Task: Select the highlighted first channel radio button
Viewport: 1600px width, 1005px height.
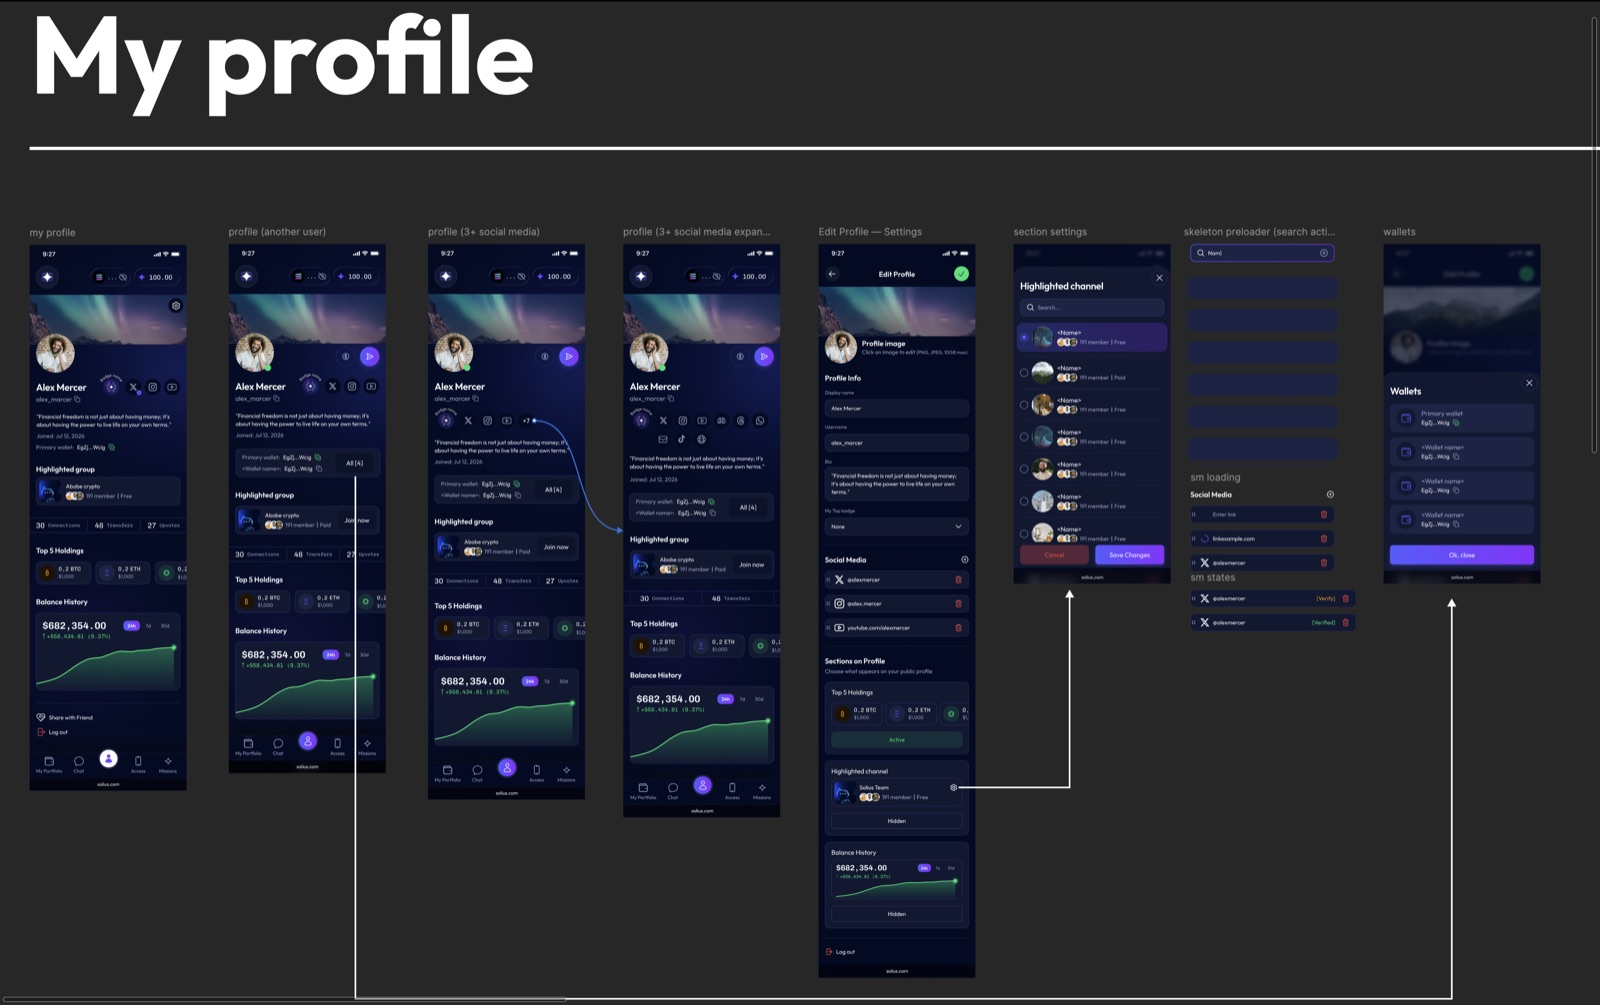Action: [1024, 338]
